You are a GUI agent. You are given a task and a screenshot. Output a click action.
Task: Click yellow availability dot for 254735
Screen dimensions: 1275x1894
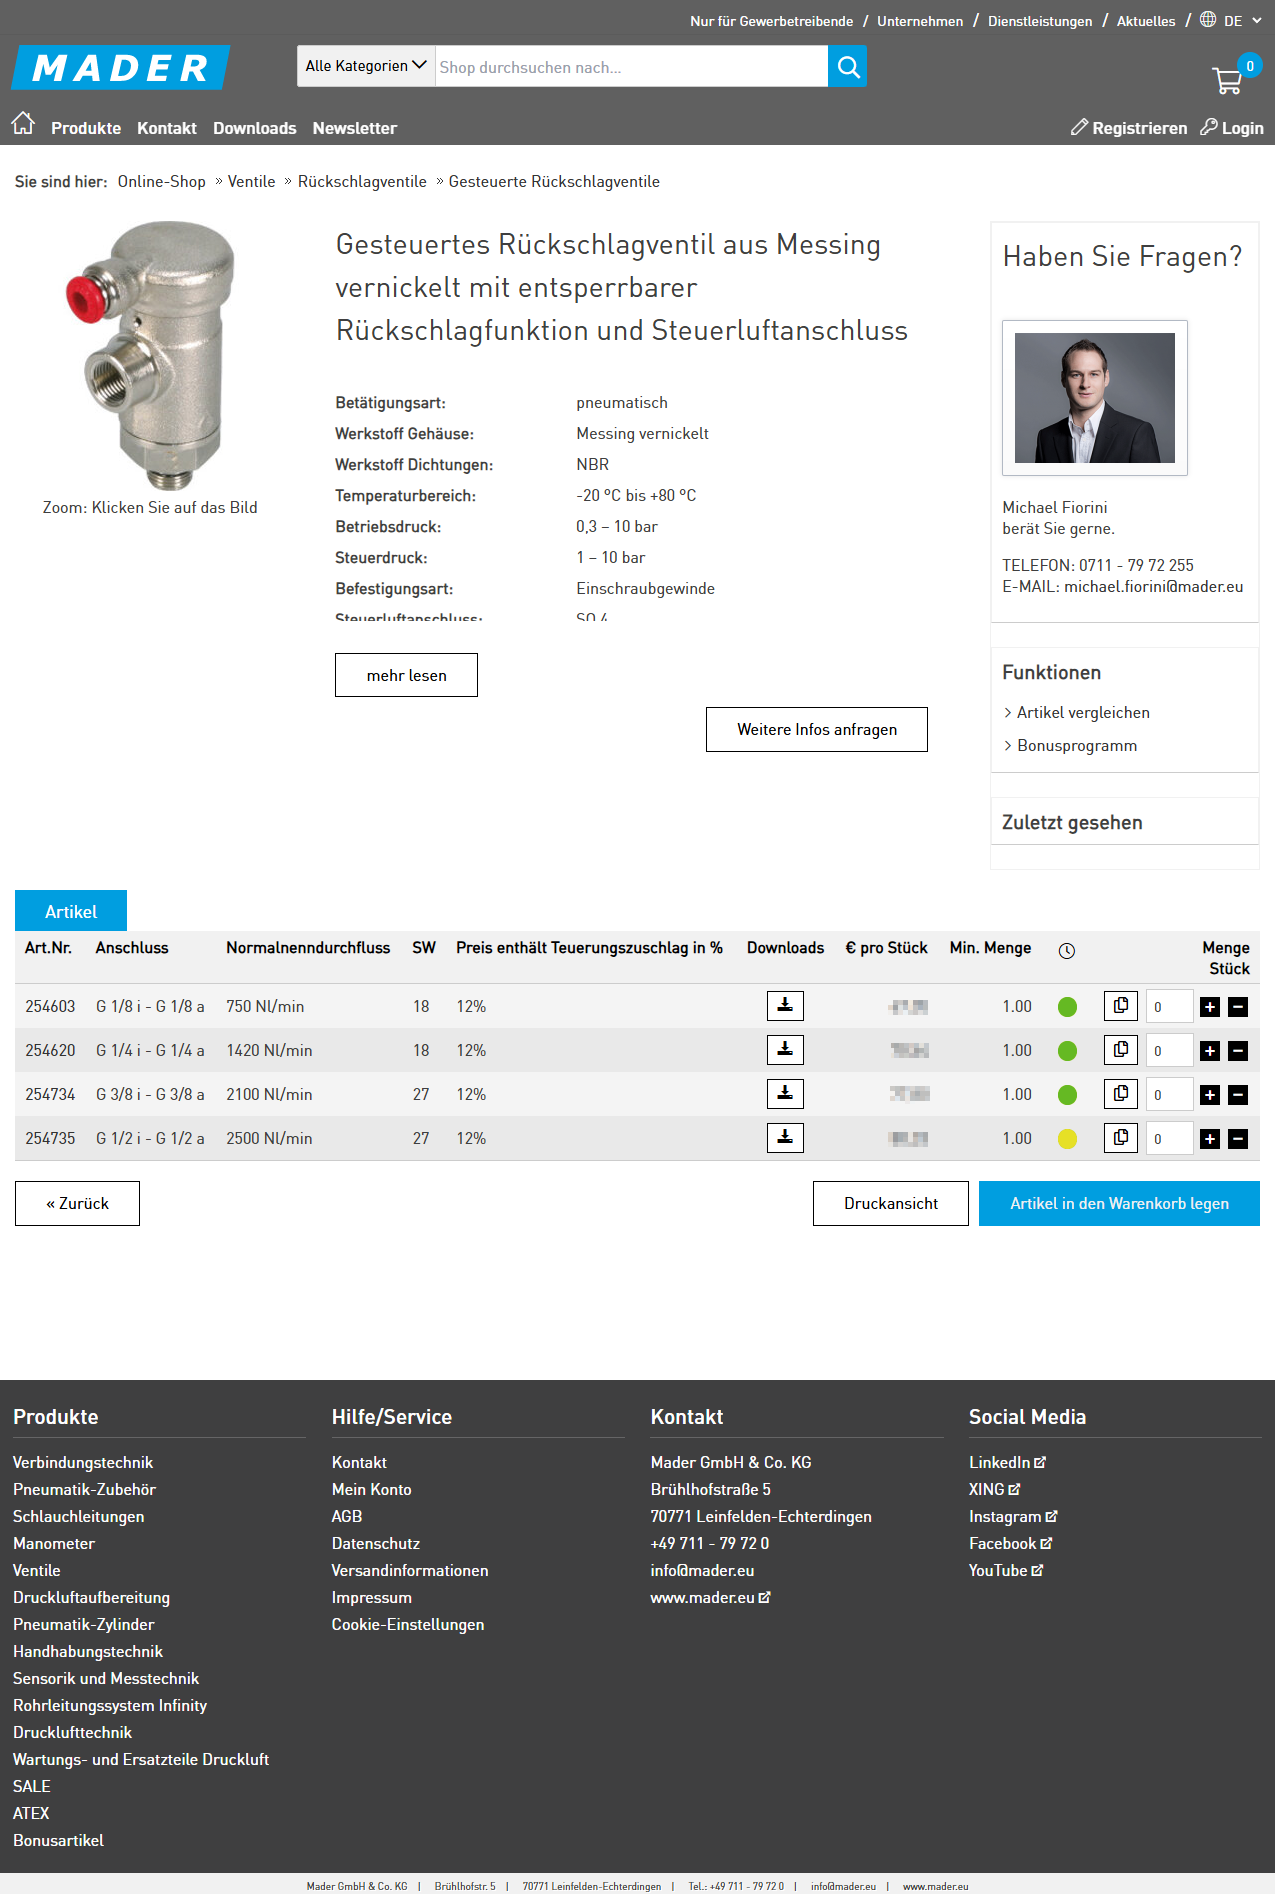(x=1067, y=1139)
